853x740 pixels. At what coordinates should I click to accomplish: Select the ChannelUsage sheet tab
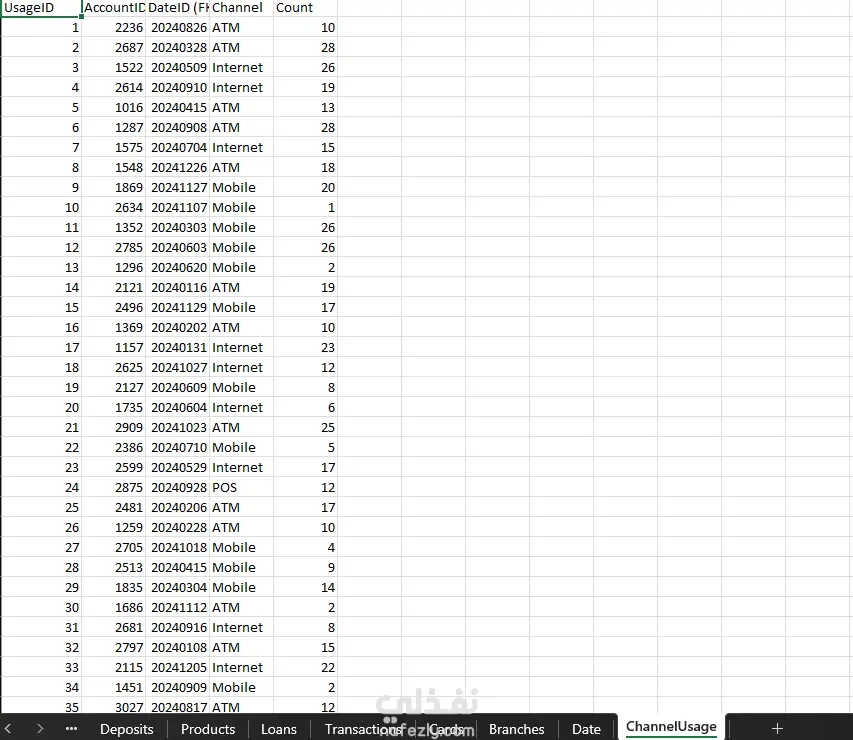(671, 726)
